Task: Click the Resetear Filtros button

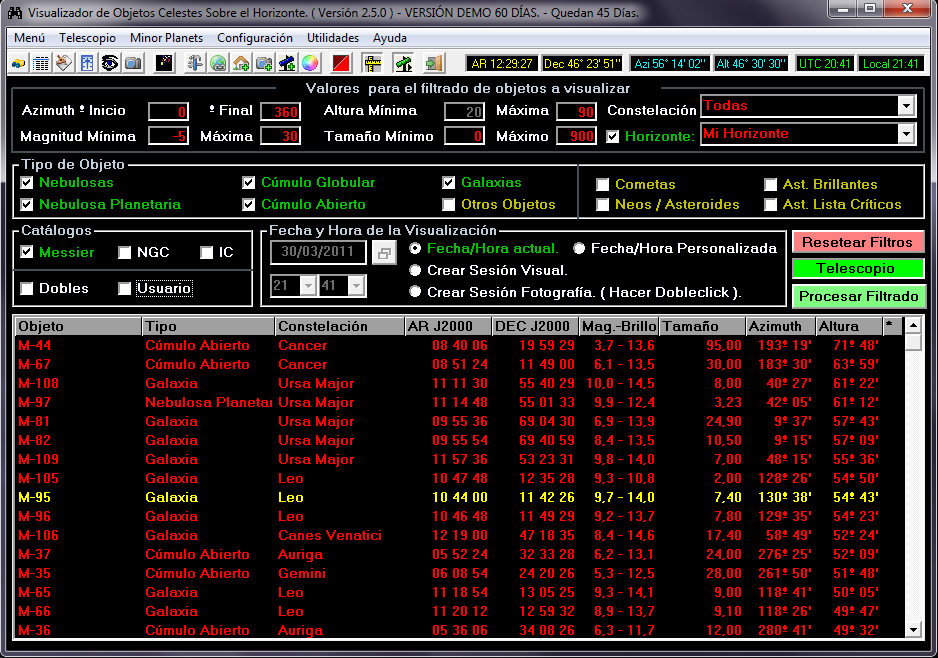Action: click(858, 242)
